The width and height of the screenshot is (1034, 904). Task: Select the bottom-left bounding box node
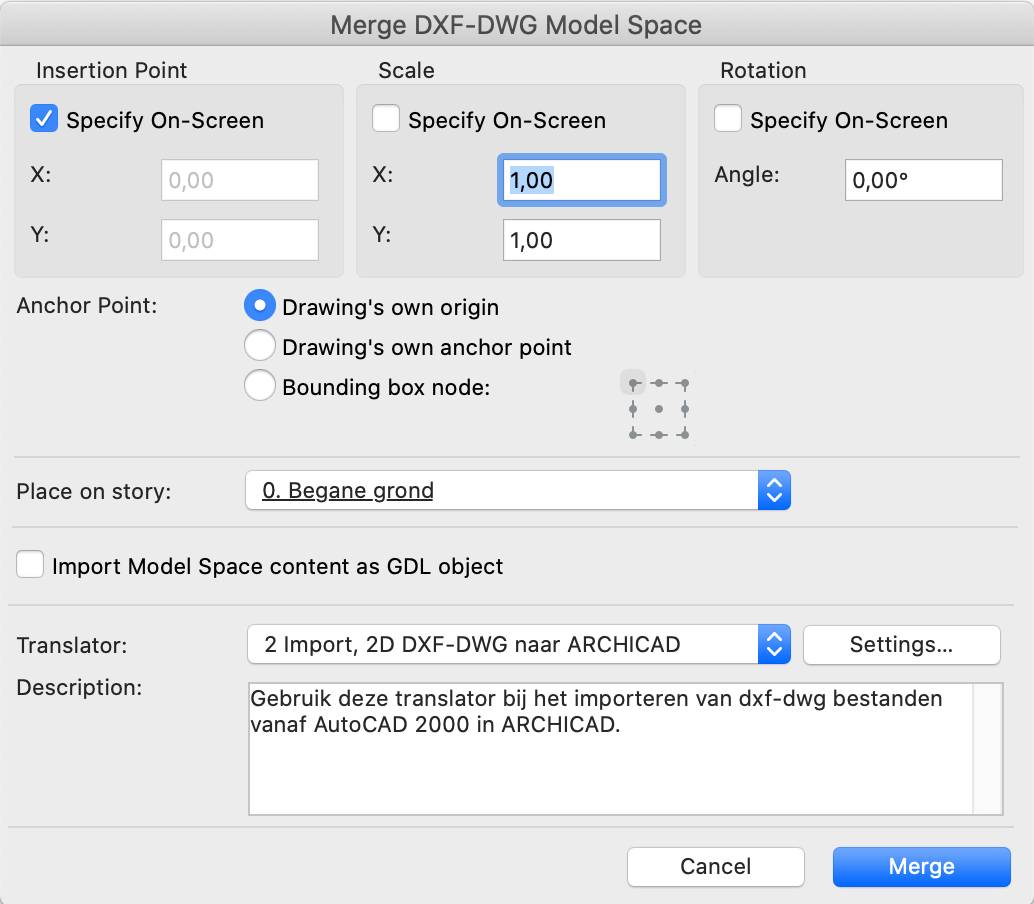click(x=633, y=435)
